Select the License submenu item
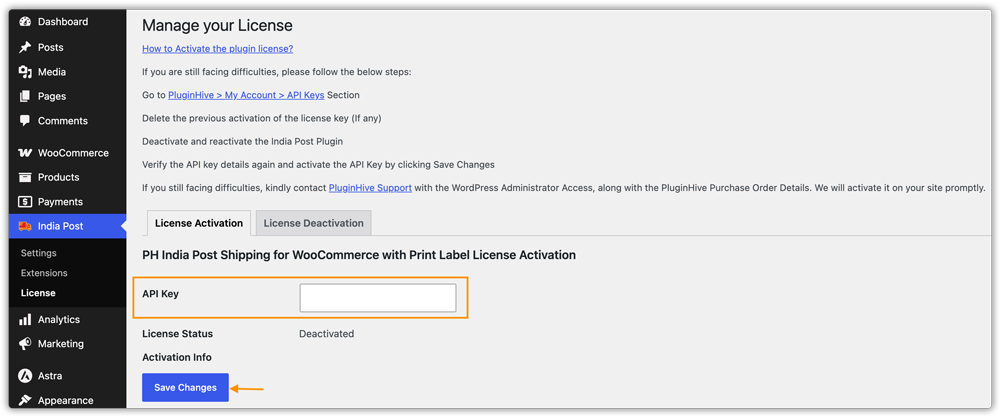Screen dimensions: 1000x418 (38, 294)
